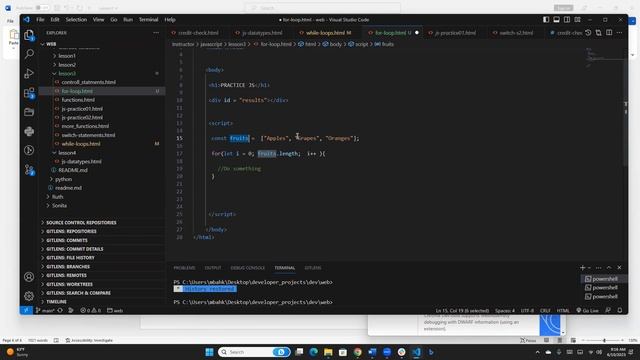Maximize the panel with the up chevron
The height and width of the screenshot is (360, 640).
click(609, 267)
